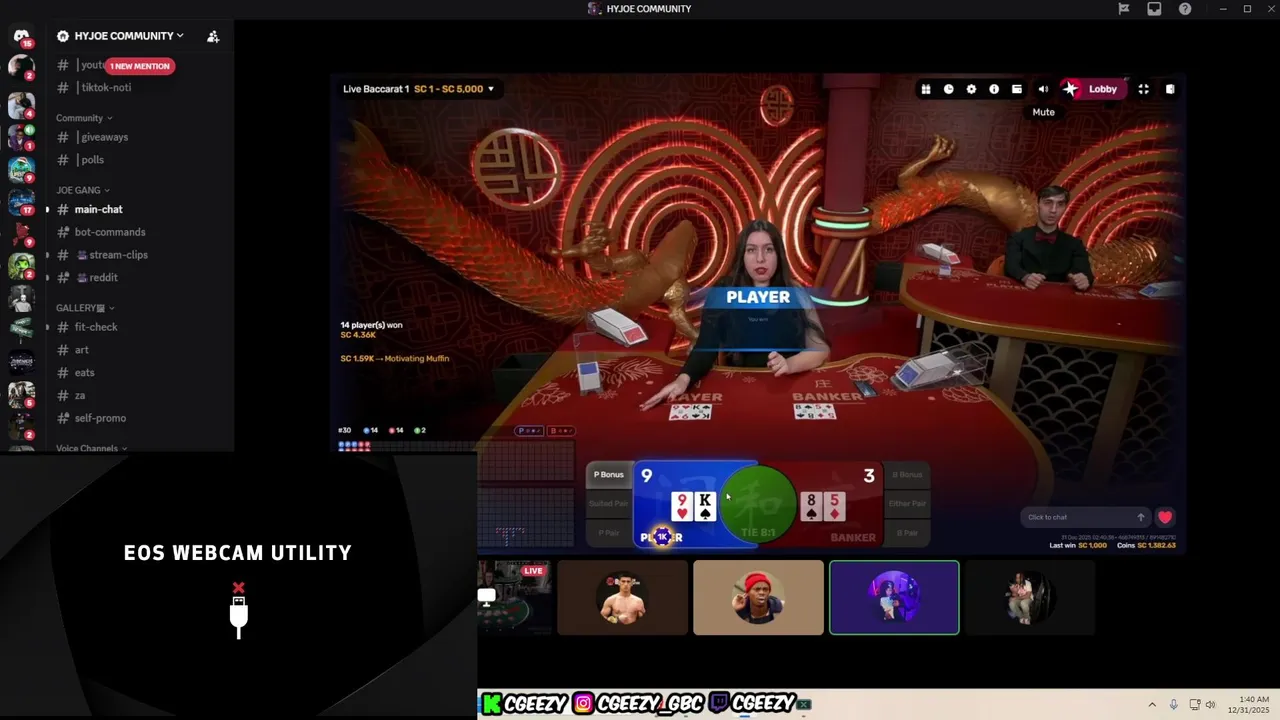Open the gift box icon in baccarat toolbar
The height and width of the screenshot is (720, 1280).
[x=926, y=89]
